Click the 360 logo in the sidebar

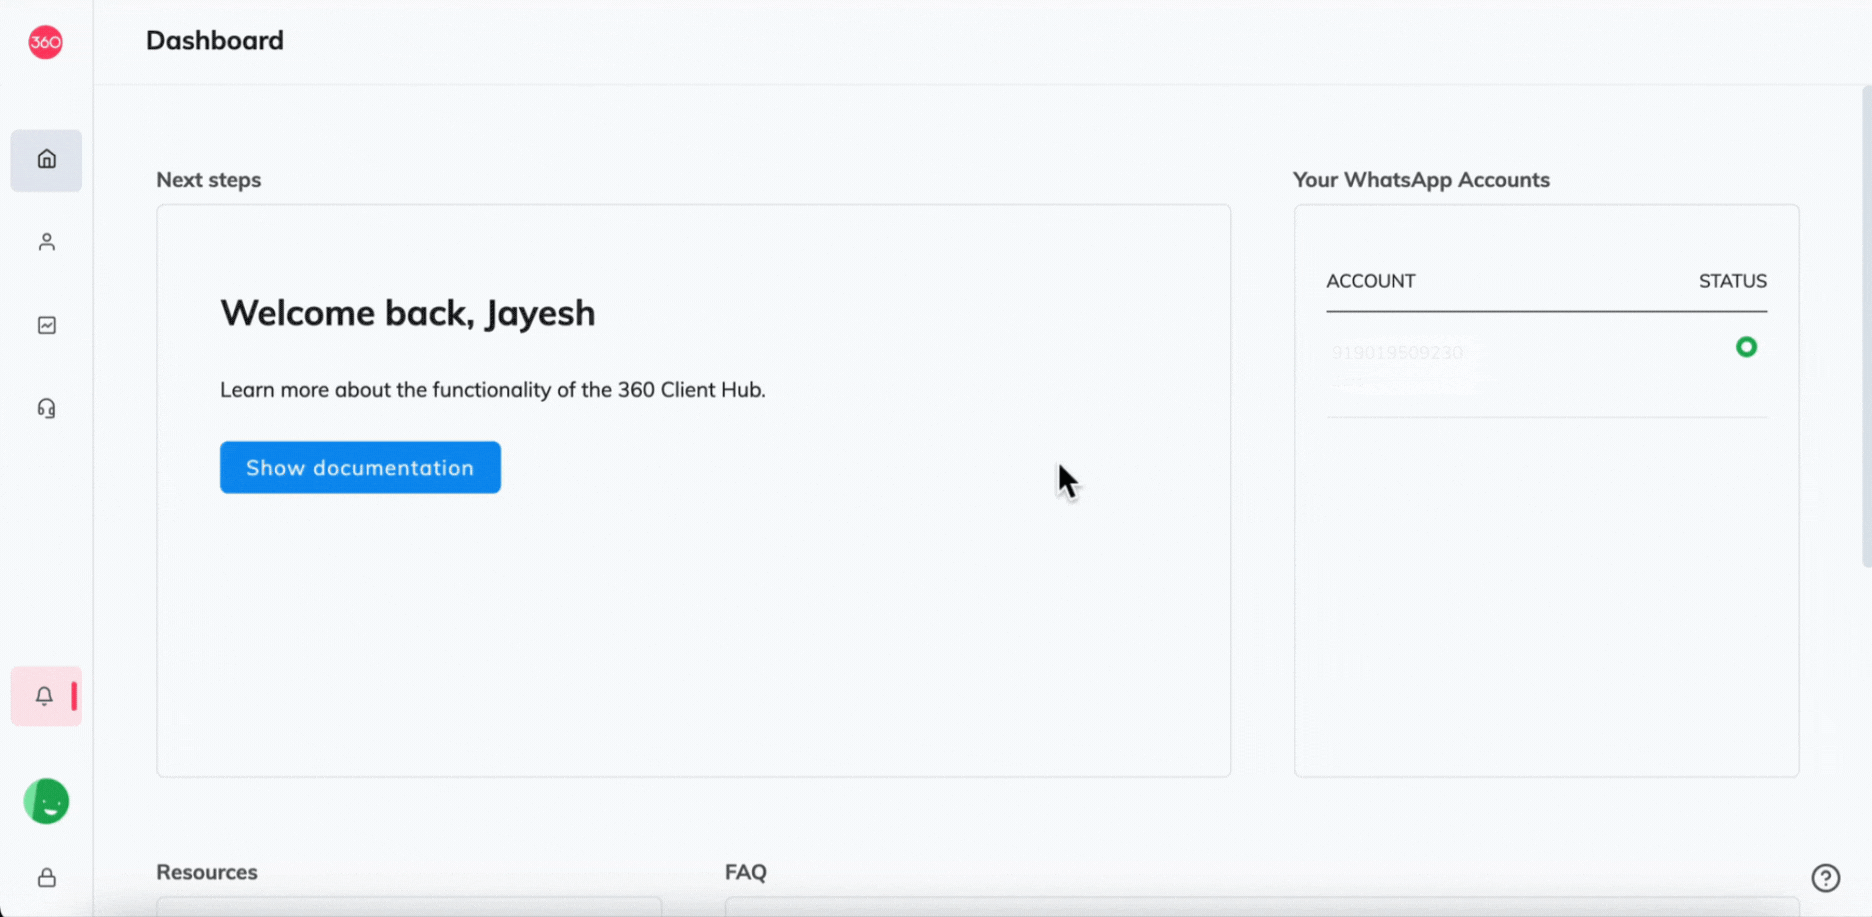click(x=45, y=42)
